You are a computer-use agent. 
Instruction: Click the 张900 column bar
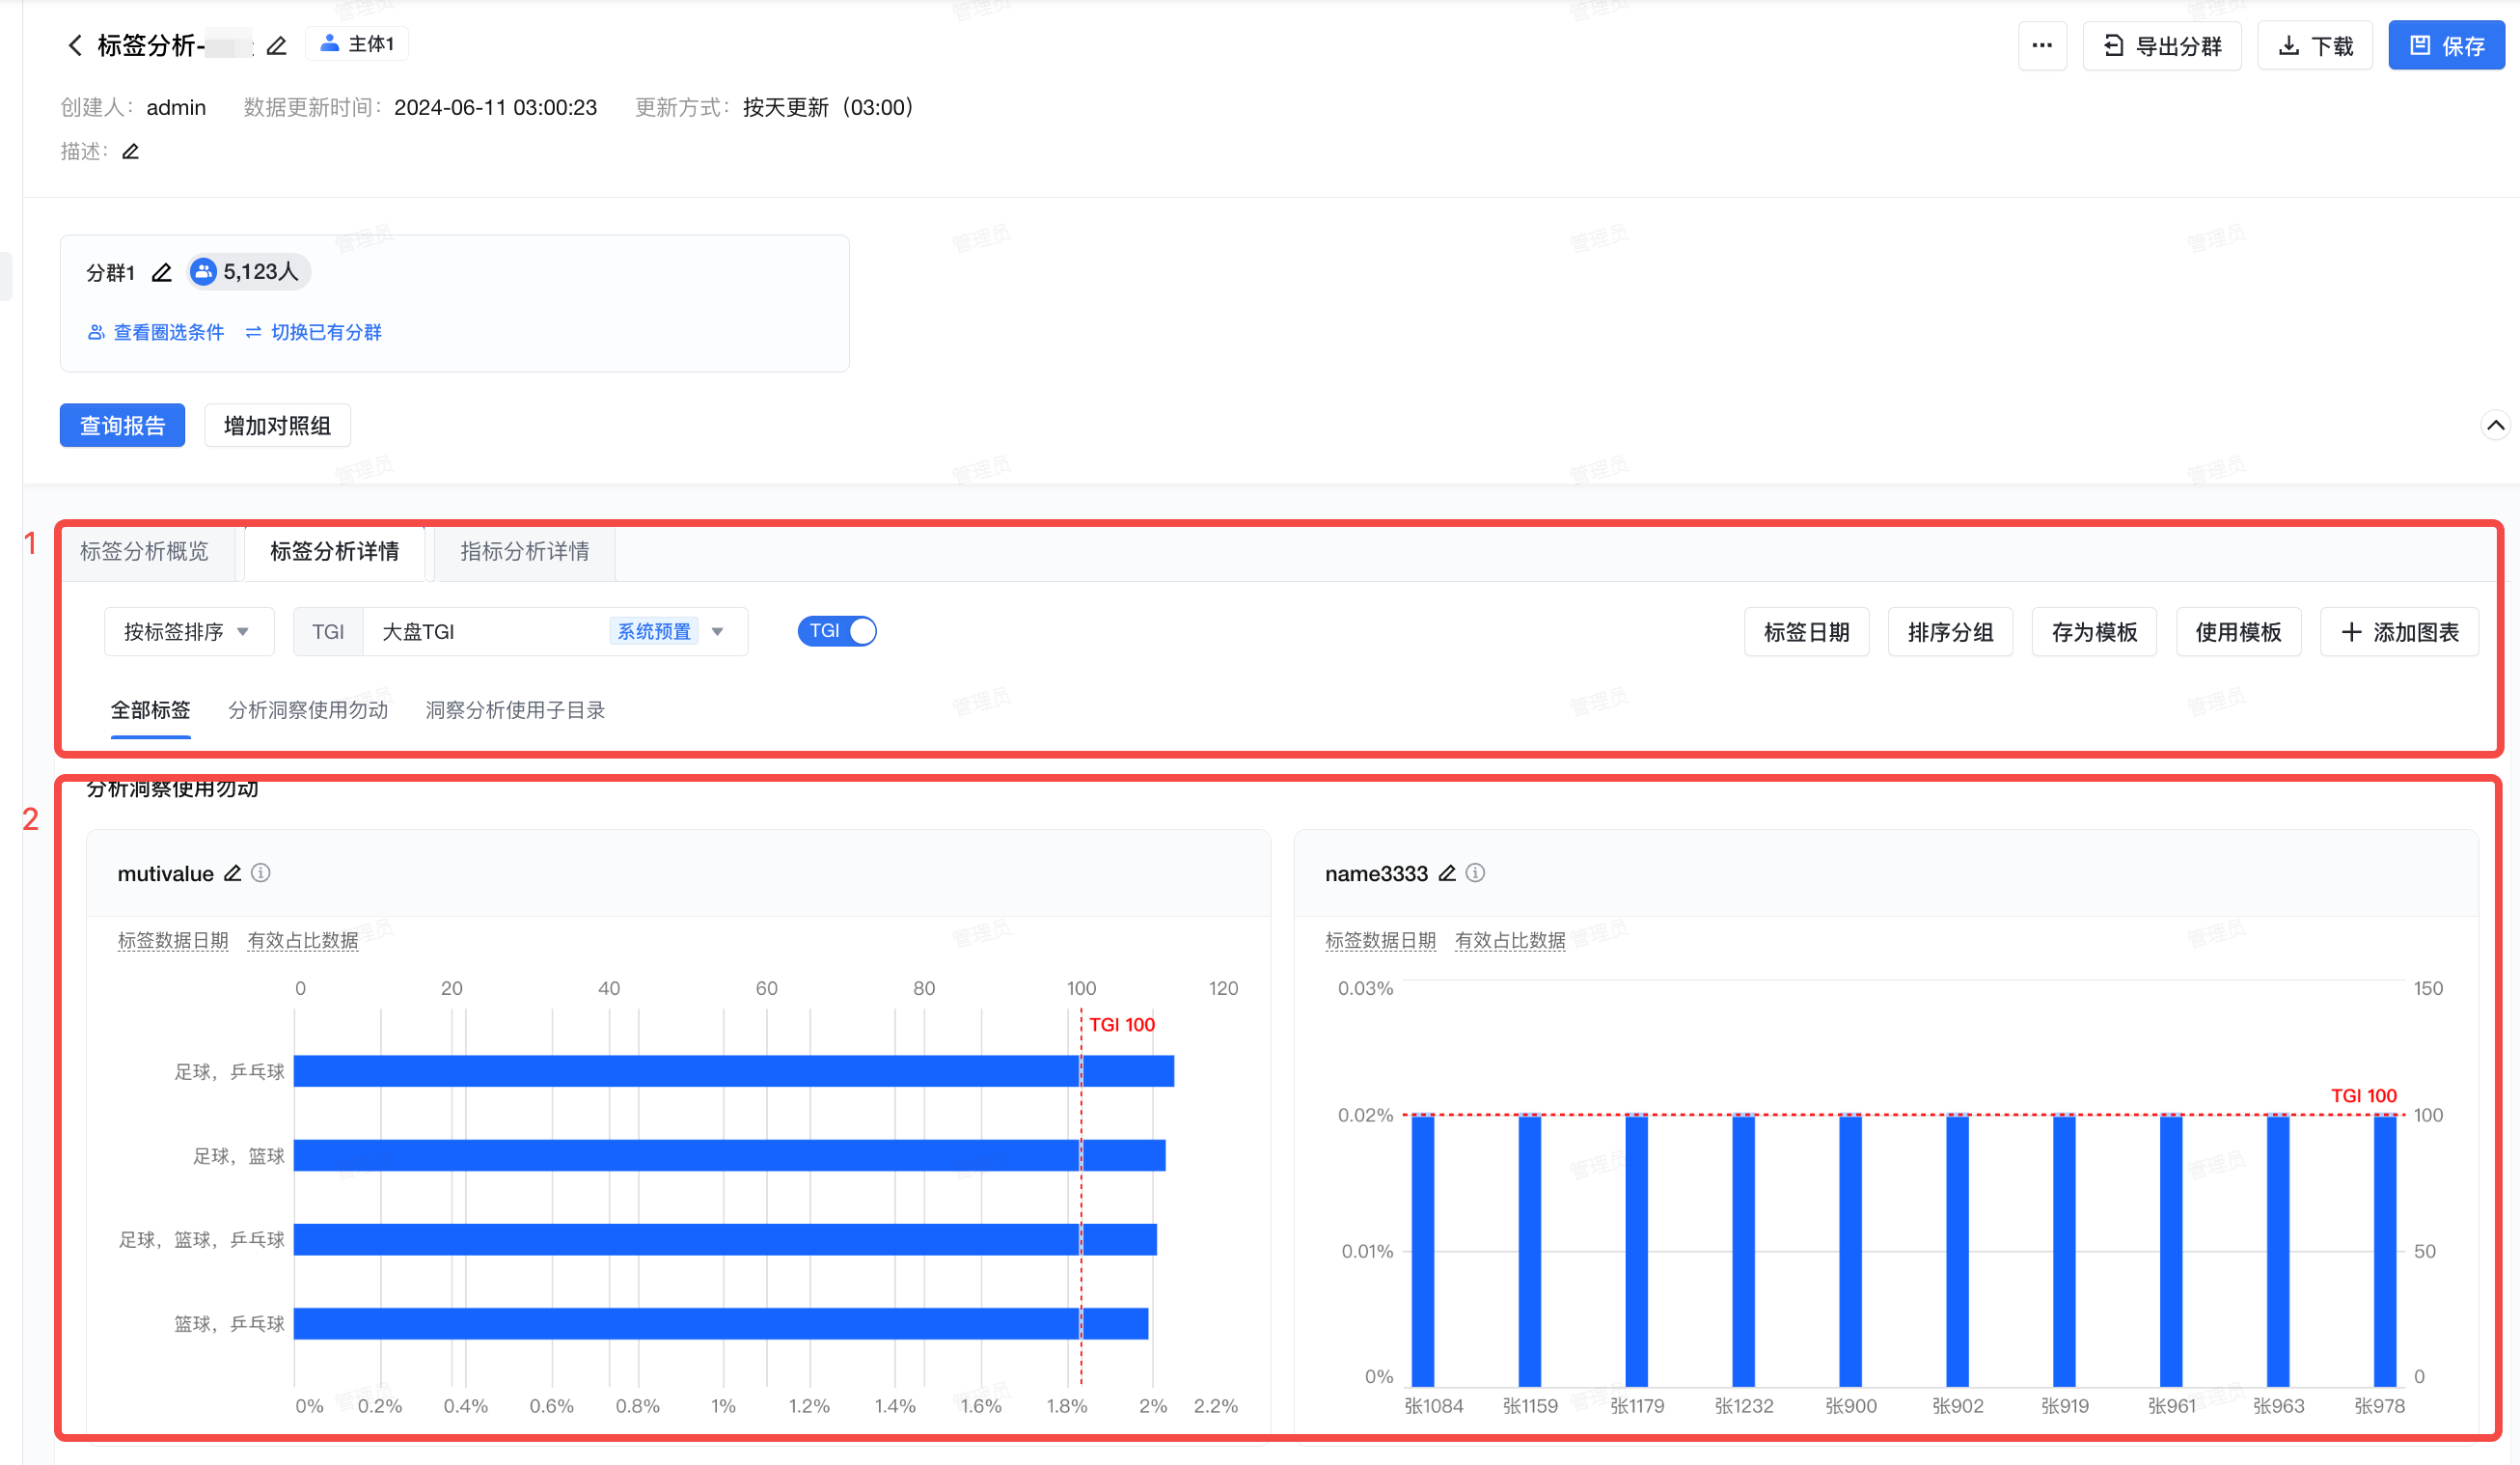tap(1850, 1250)
